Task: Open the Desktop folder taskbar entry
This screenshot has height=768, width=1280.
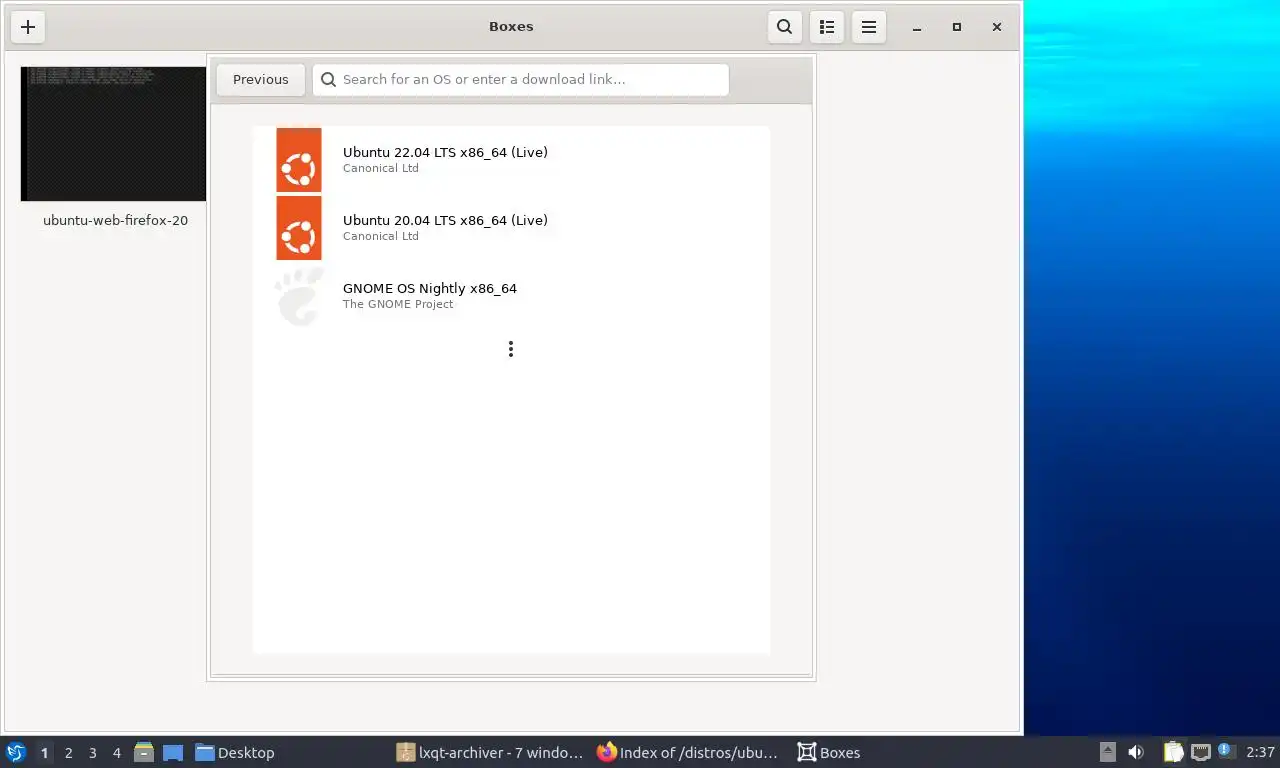Action: tap(235, 753)
